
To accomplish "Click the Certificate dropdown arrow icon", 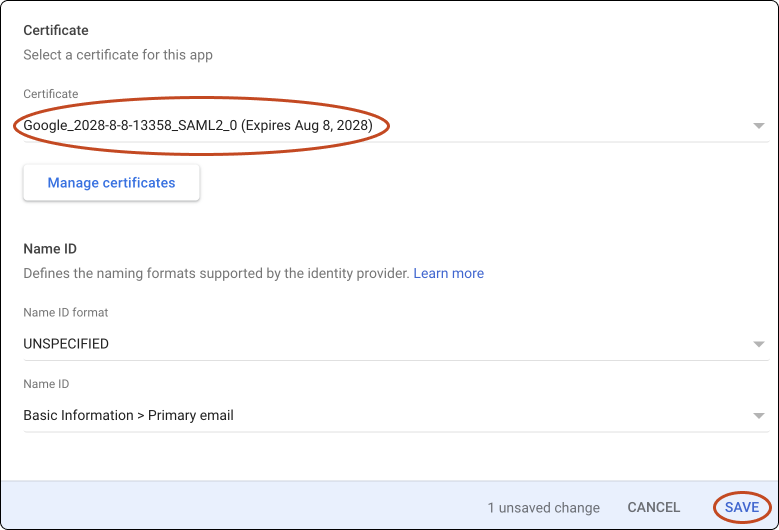I will pos(759,126).
